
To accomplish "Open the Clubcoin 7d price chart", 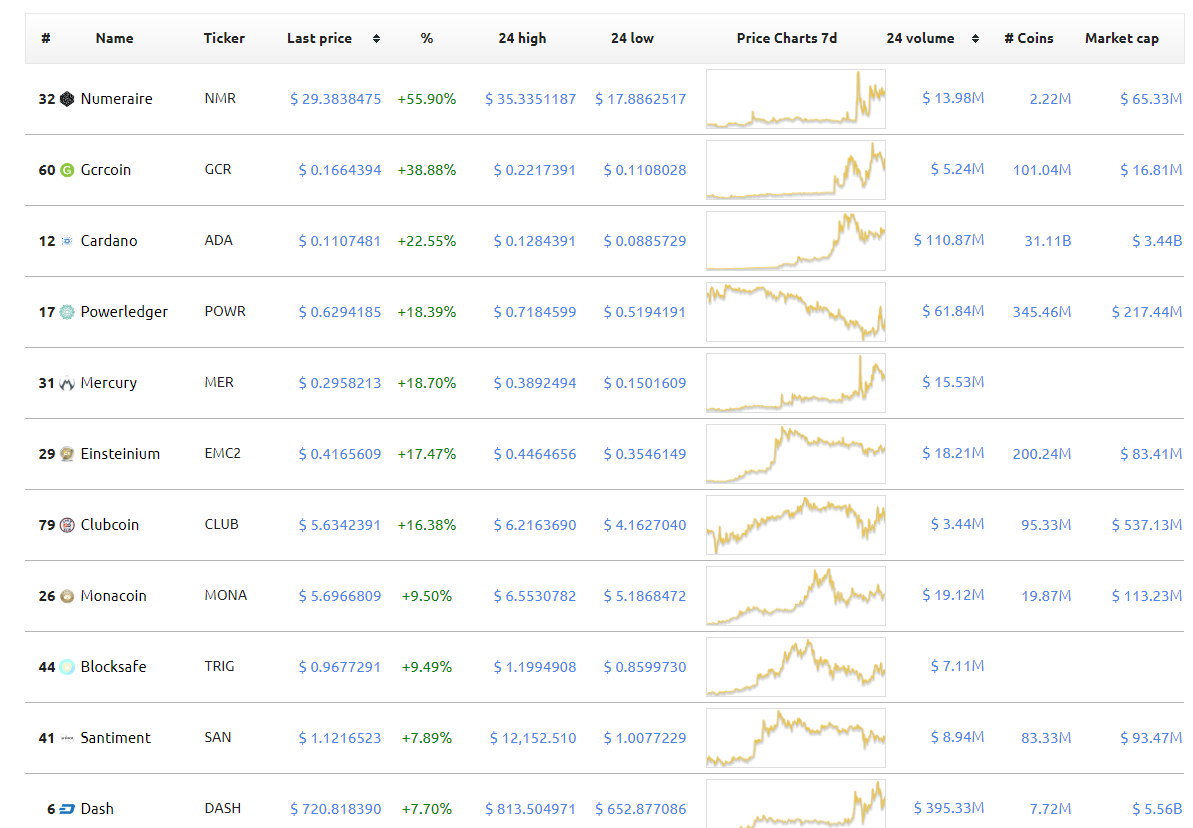I will (796, 525).
